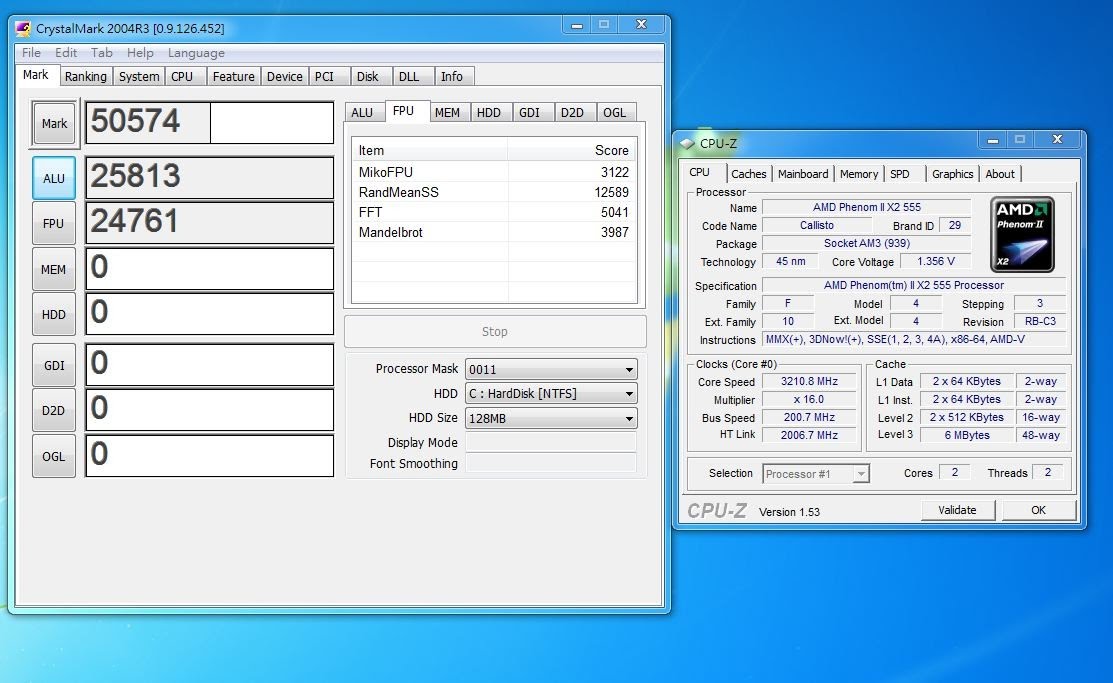The width and height of the screenshot is (1113, 683).
Task: Run the MEM benchmark button
Action: pyautogui.click(x=54, y=270)
